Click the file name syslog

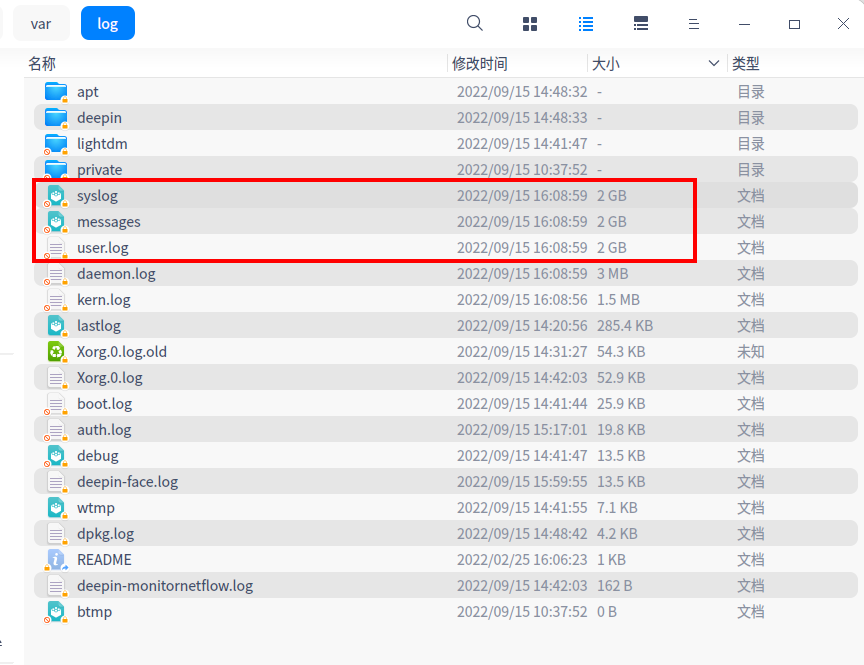click(x=98, y=196)
